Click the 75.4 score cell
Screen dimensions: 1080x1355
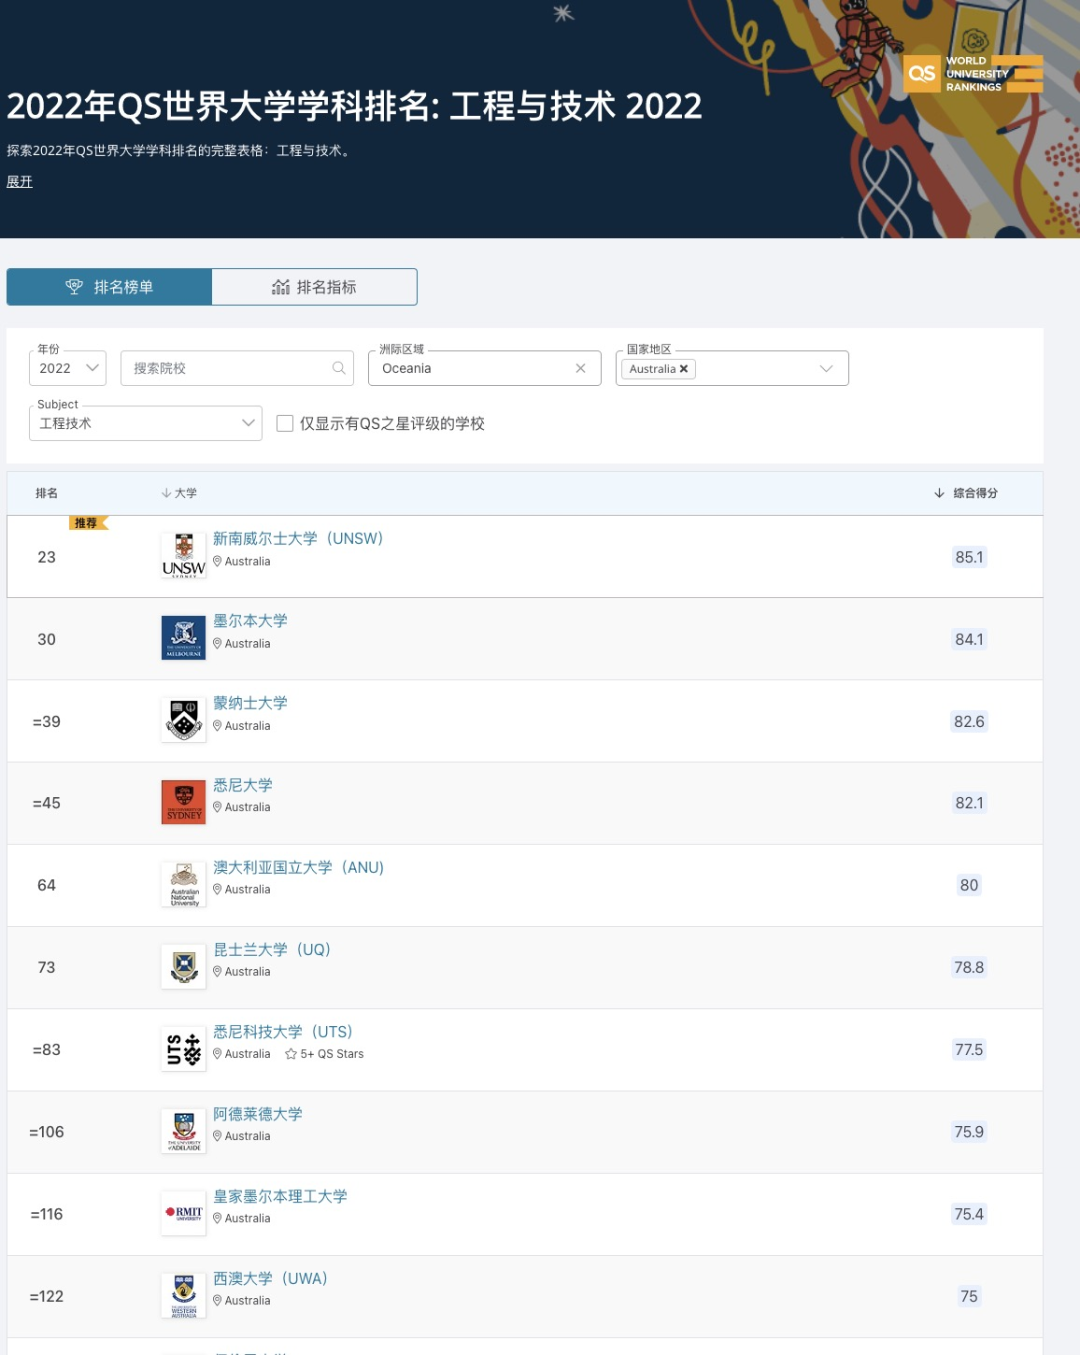[x=969, y=1214]
